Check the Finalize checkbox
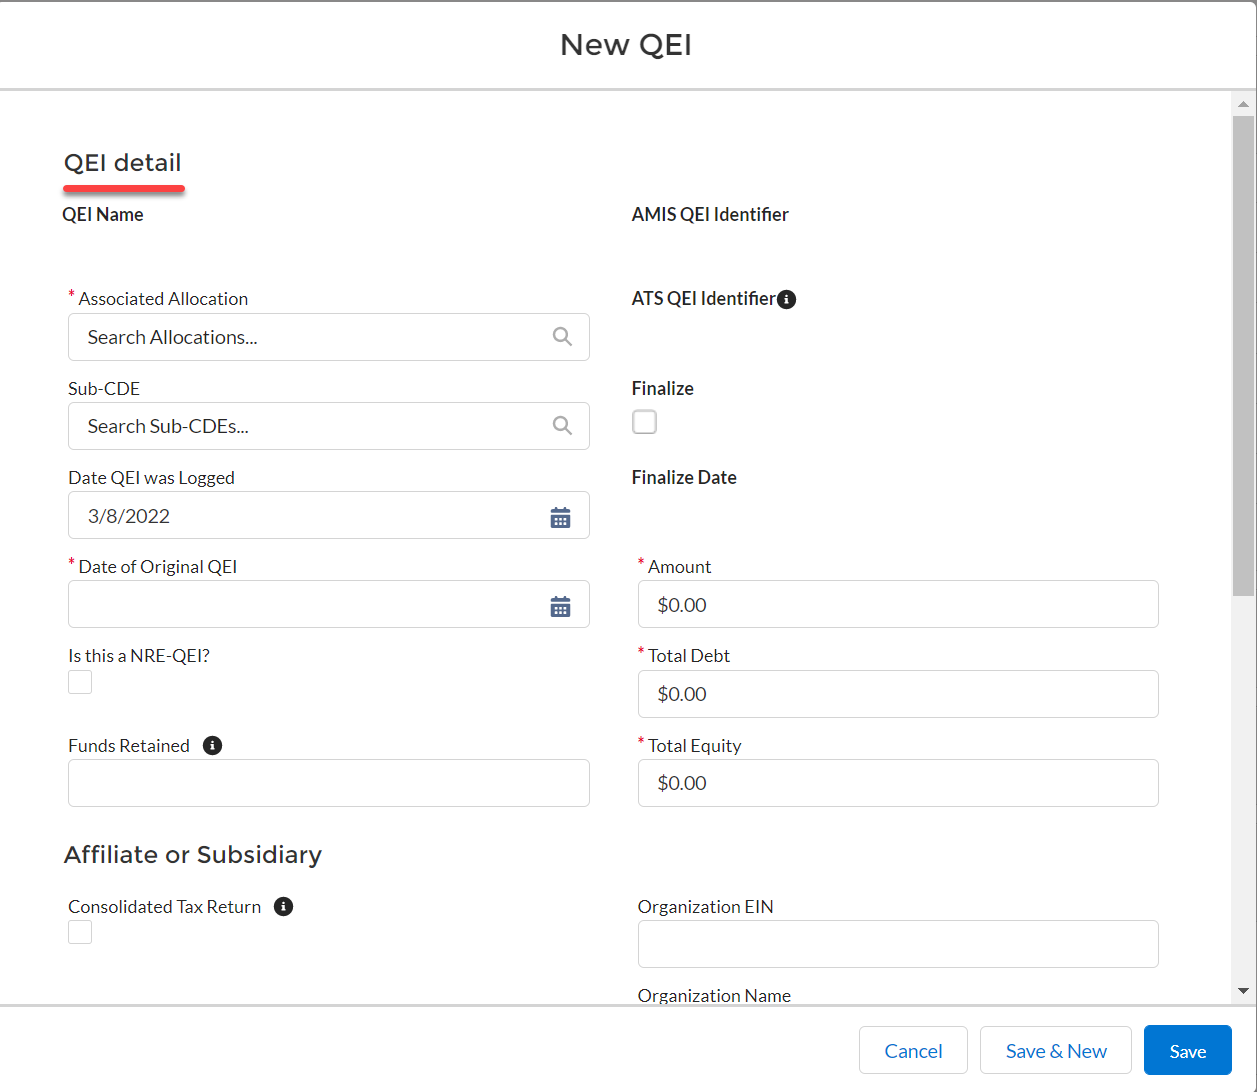The image size is (1257, 1092). click(x=645, y=422)
